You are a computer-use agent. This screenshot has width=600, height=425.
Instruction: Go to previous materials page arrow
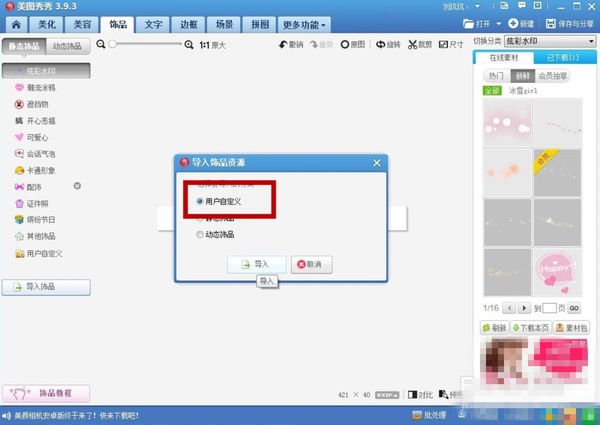509,308
